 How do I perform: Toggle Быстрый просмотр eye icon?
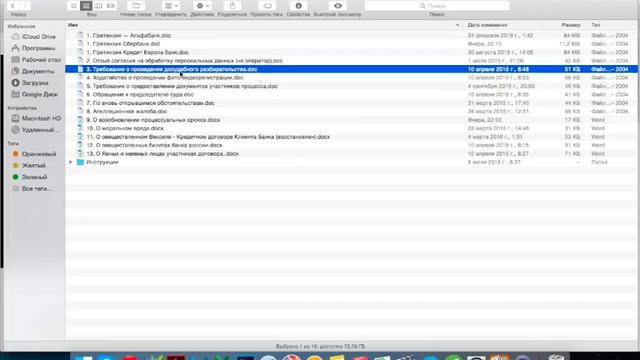338,6
